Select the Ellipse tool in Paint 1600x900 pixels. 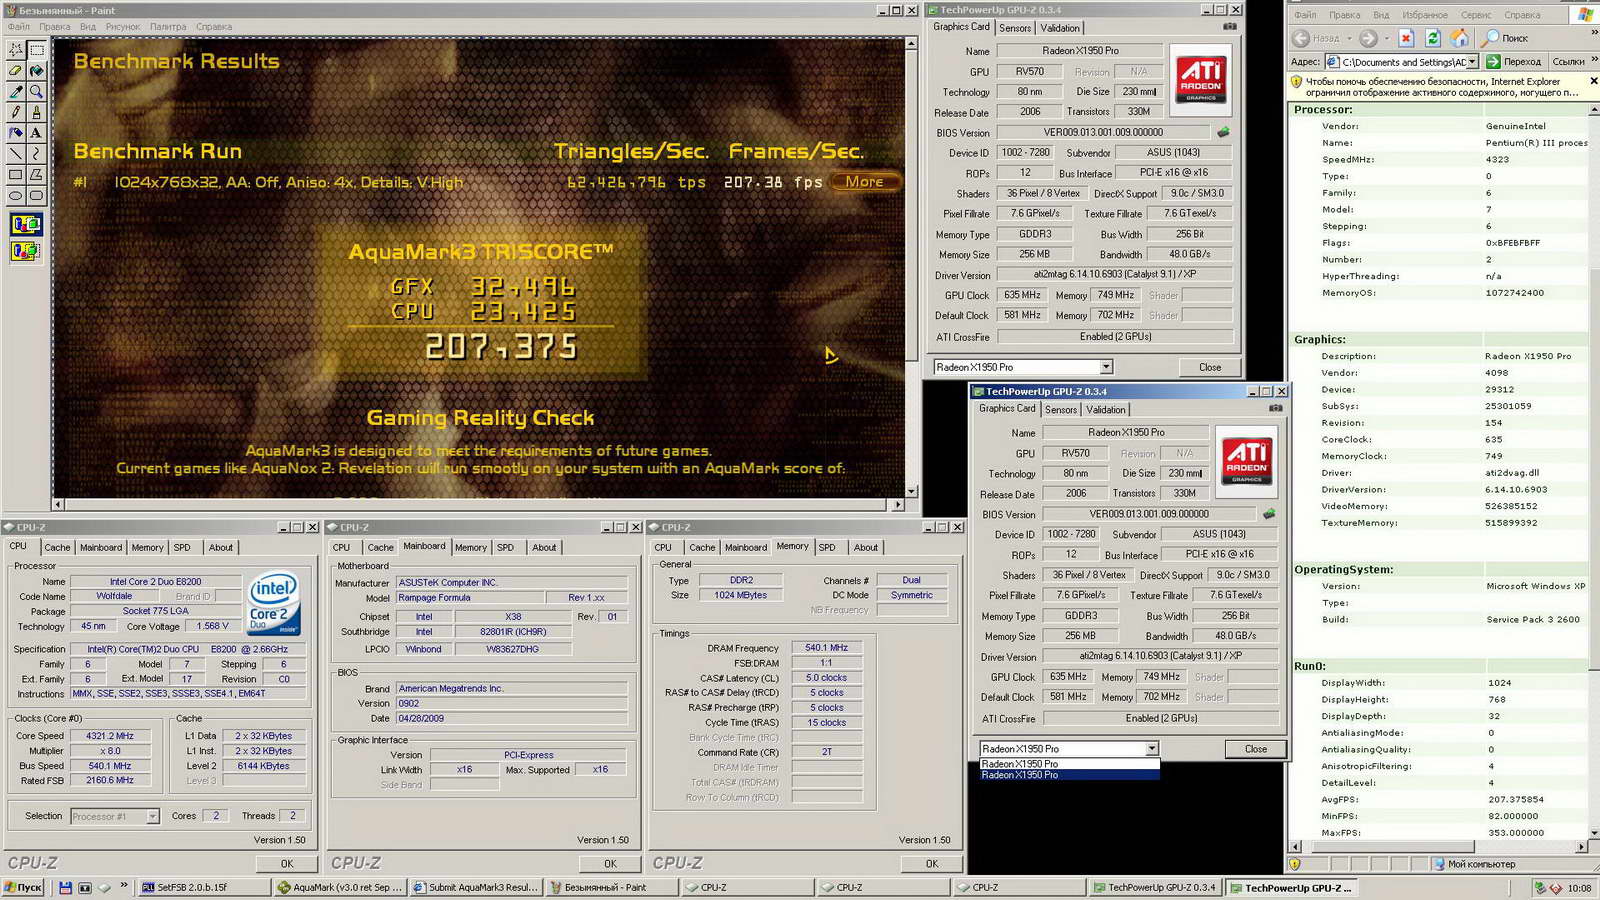(x=16, y=196)
